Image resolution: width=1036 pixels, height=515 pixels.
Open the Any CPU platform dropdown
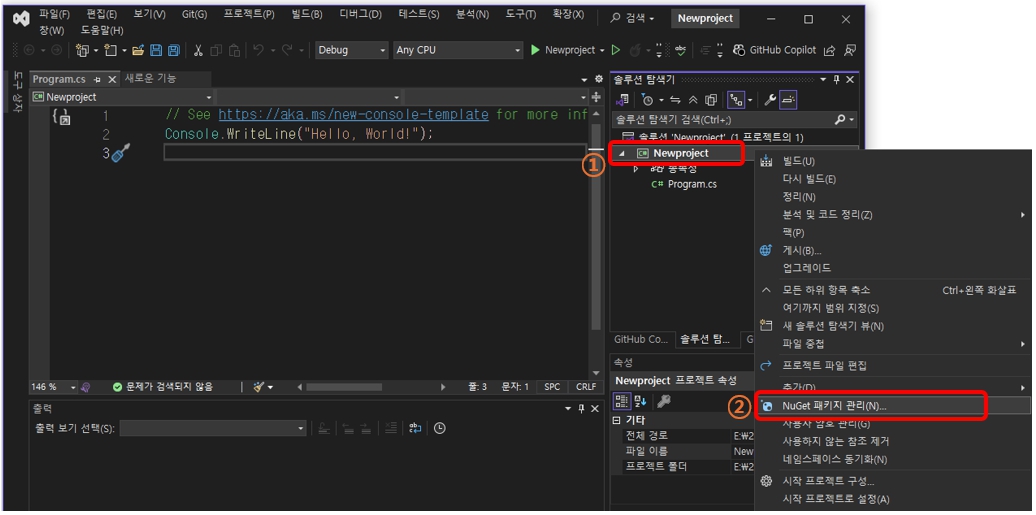457,50
